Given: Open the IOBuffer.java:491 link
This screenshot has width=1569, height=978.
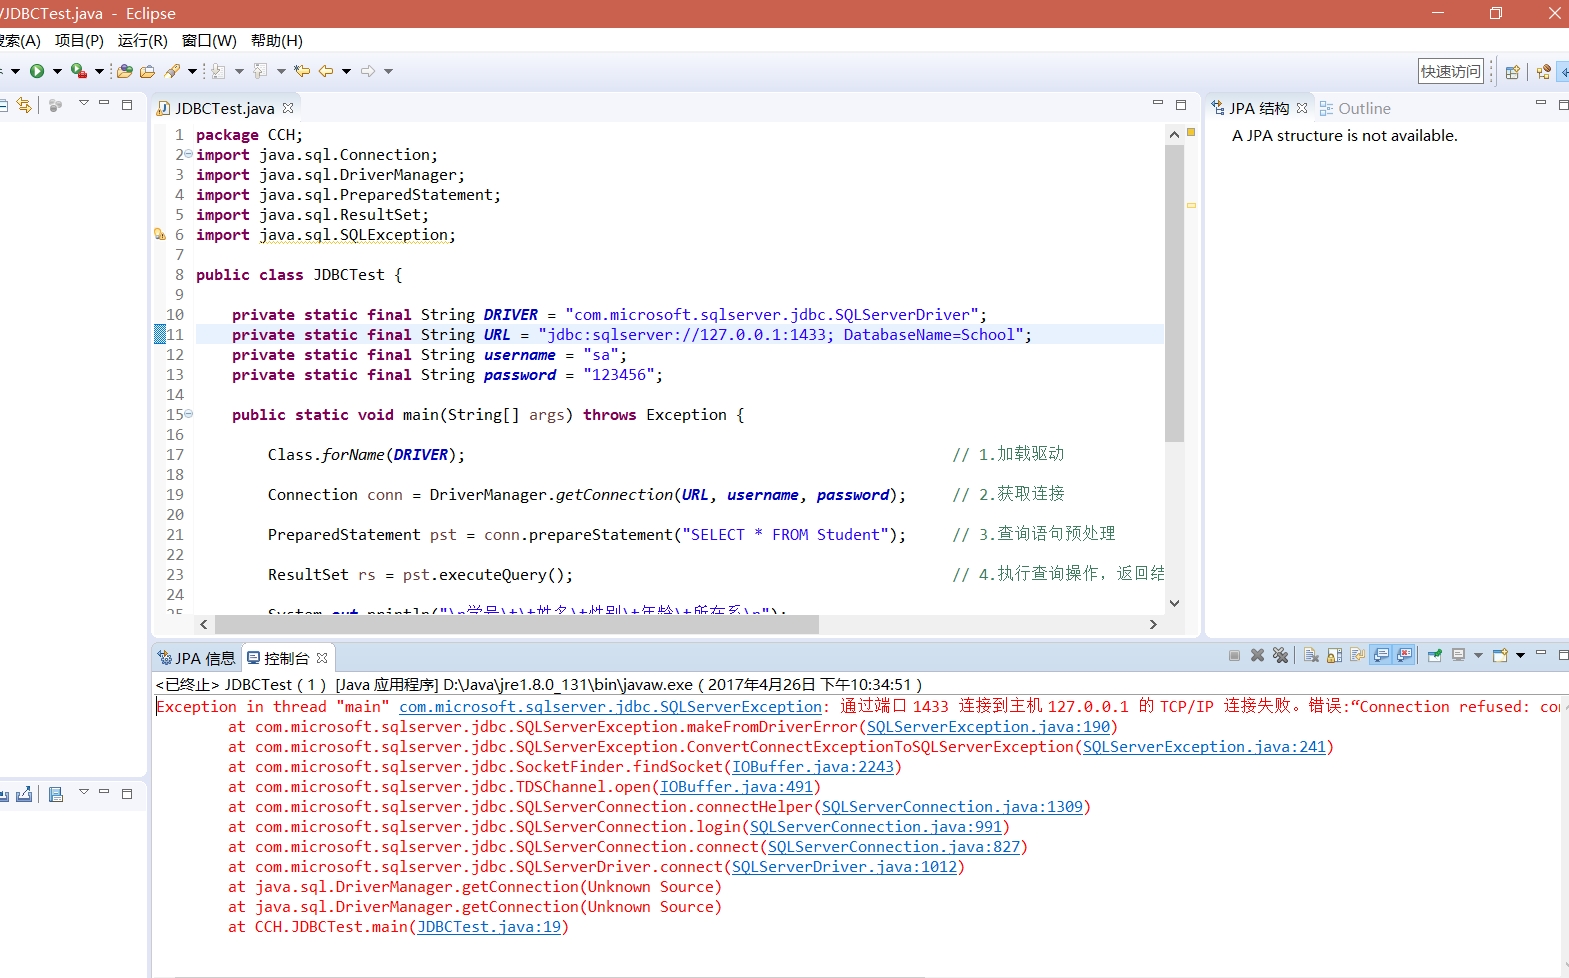Looking at the screenshot, I should pos(736,787).
